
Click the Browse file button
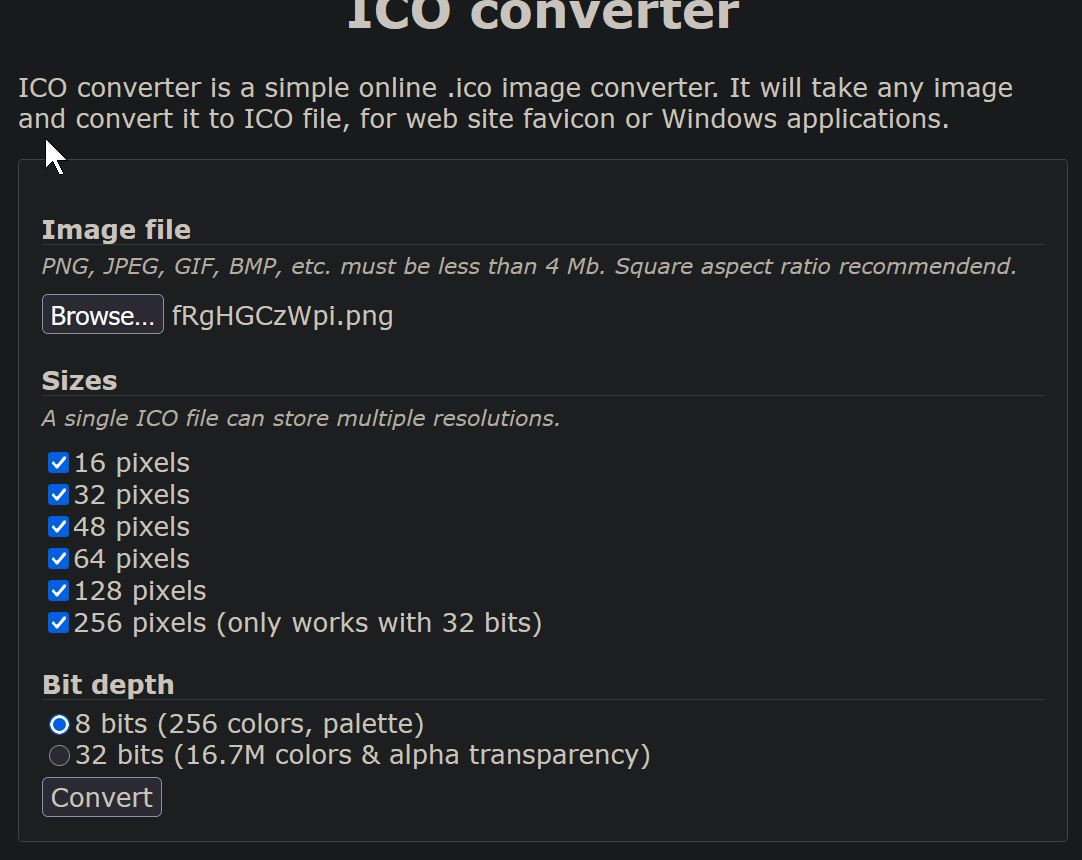[x=102, y=315]
